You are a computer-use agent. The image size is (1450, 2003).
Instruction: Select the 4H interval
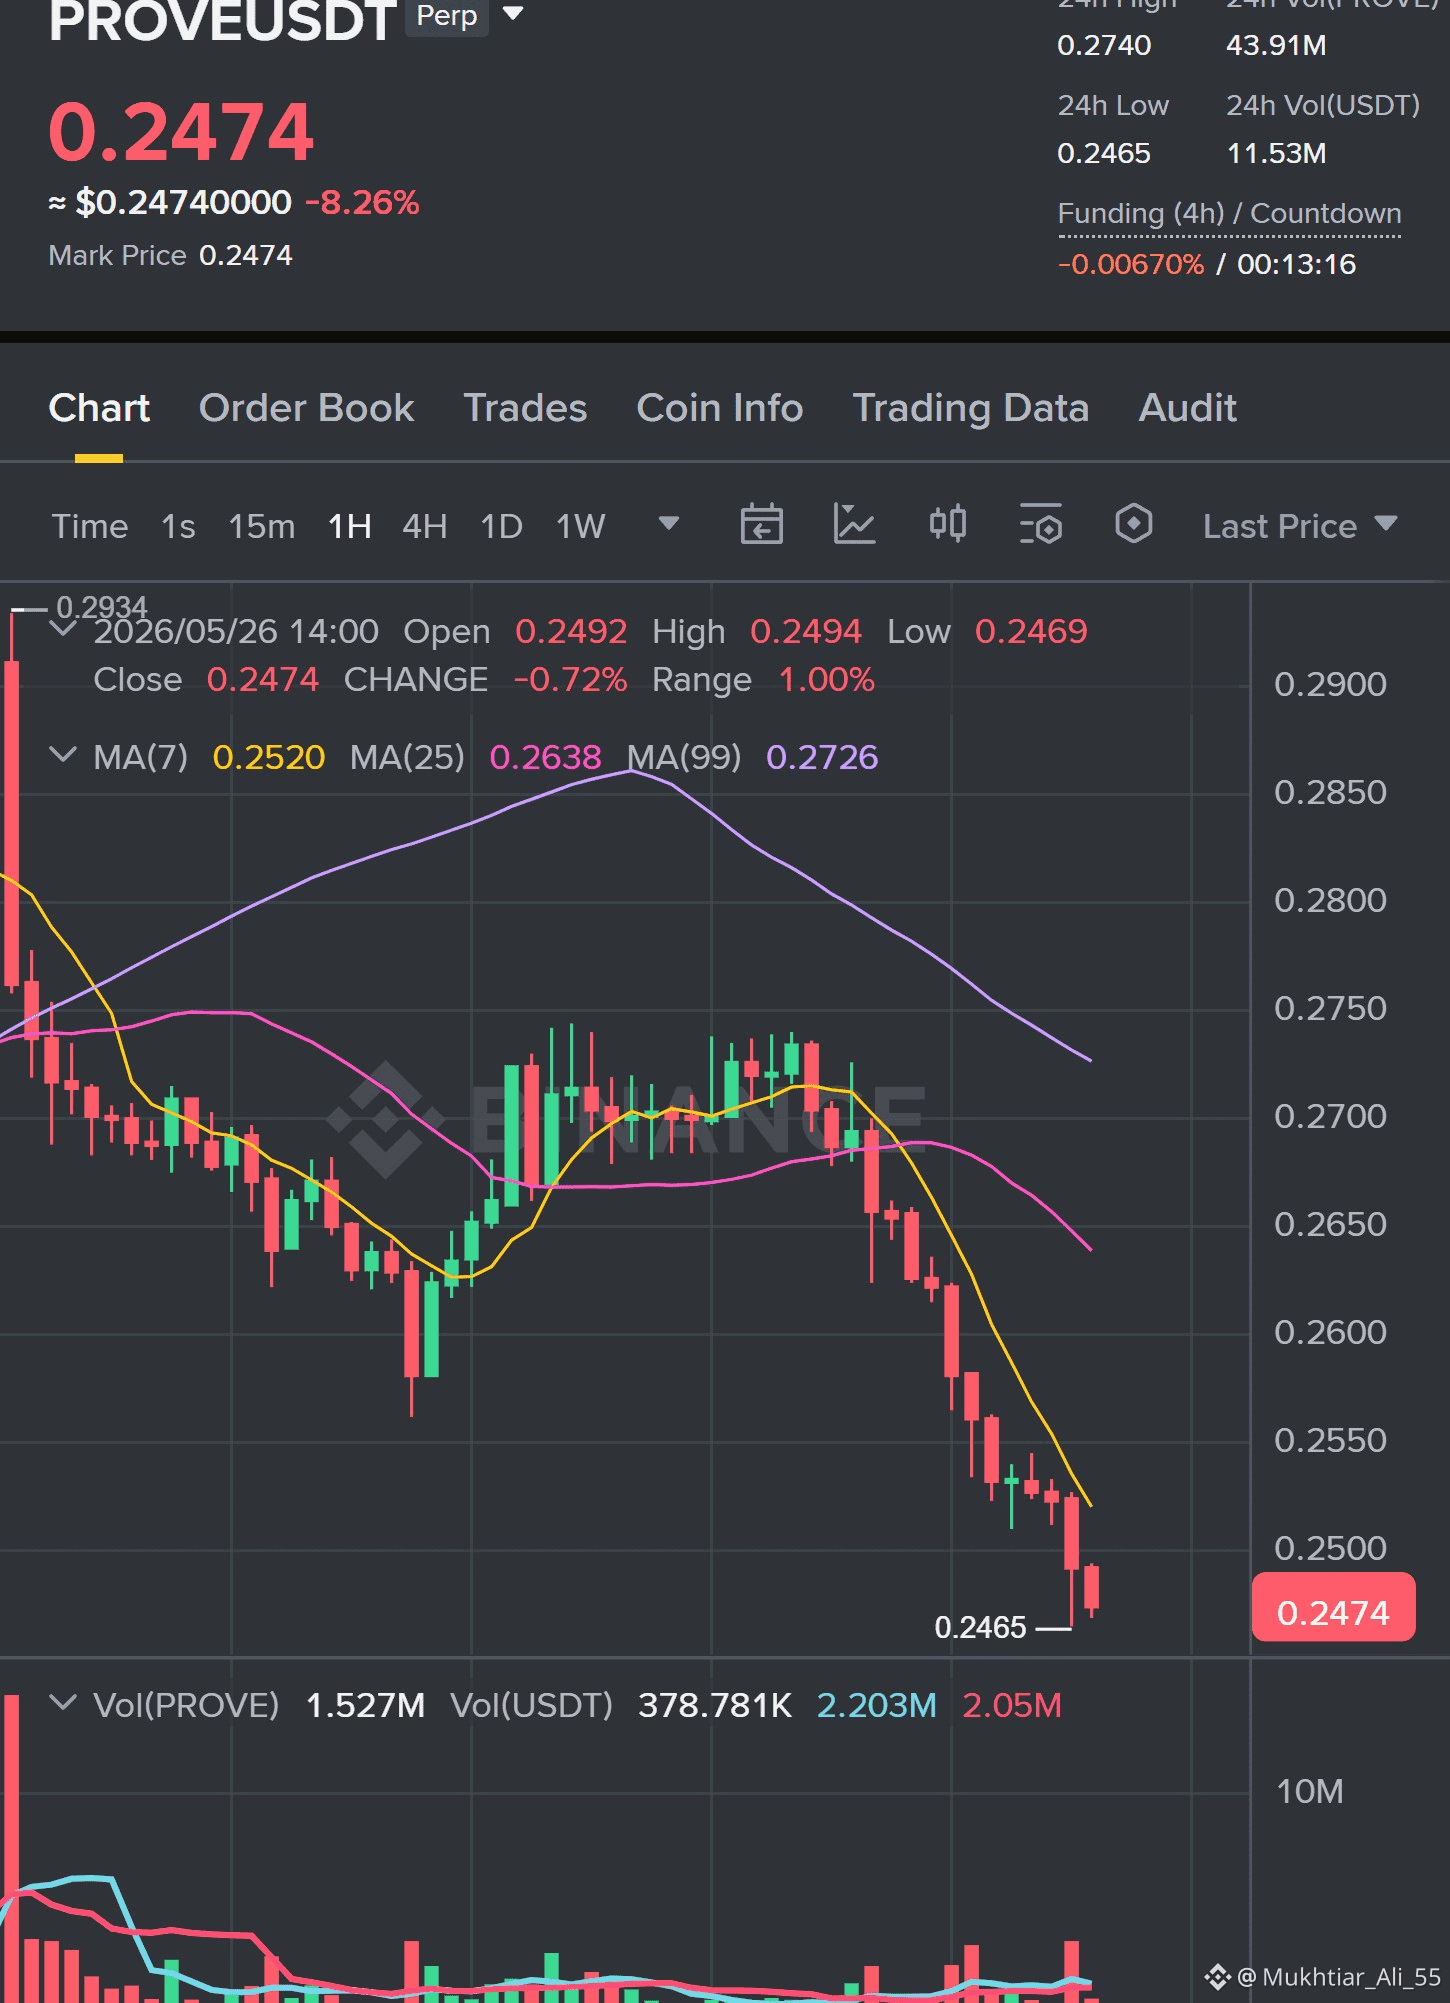point(424,526)
